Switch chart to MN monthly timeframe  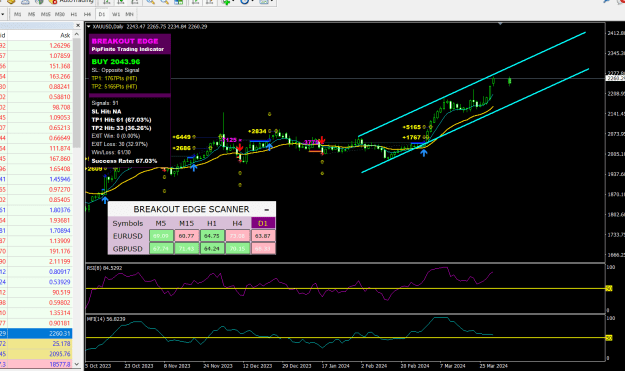[x=130, y=14]
